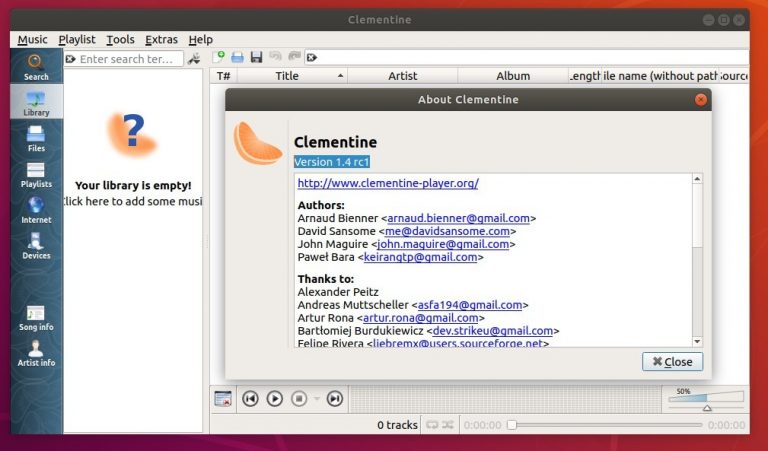Open library display options wrench icon
The height and width of the screenshot is (451, 768).
click(x=194, y=58)
